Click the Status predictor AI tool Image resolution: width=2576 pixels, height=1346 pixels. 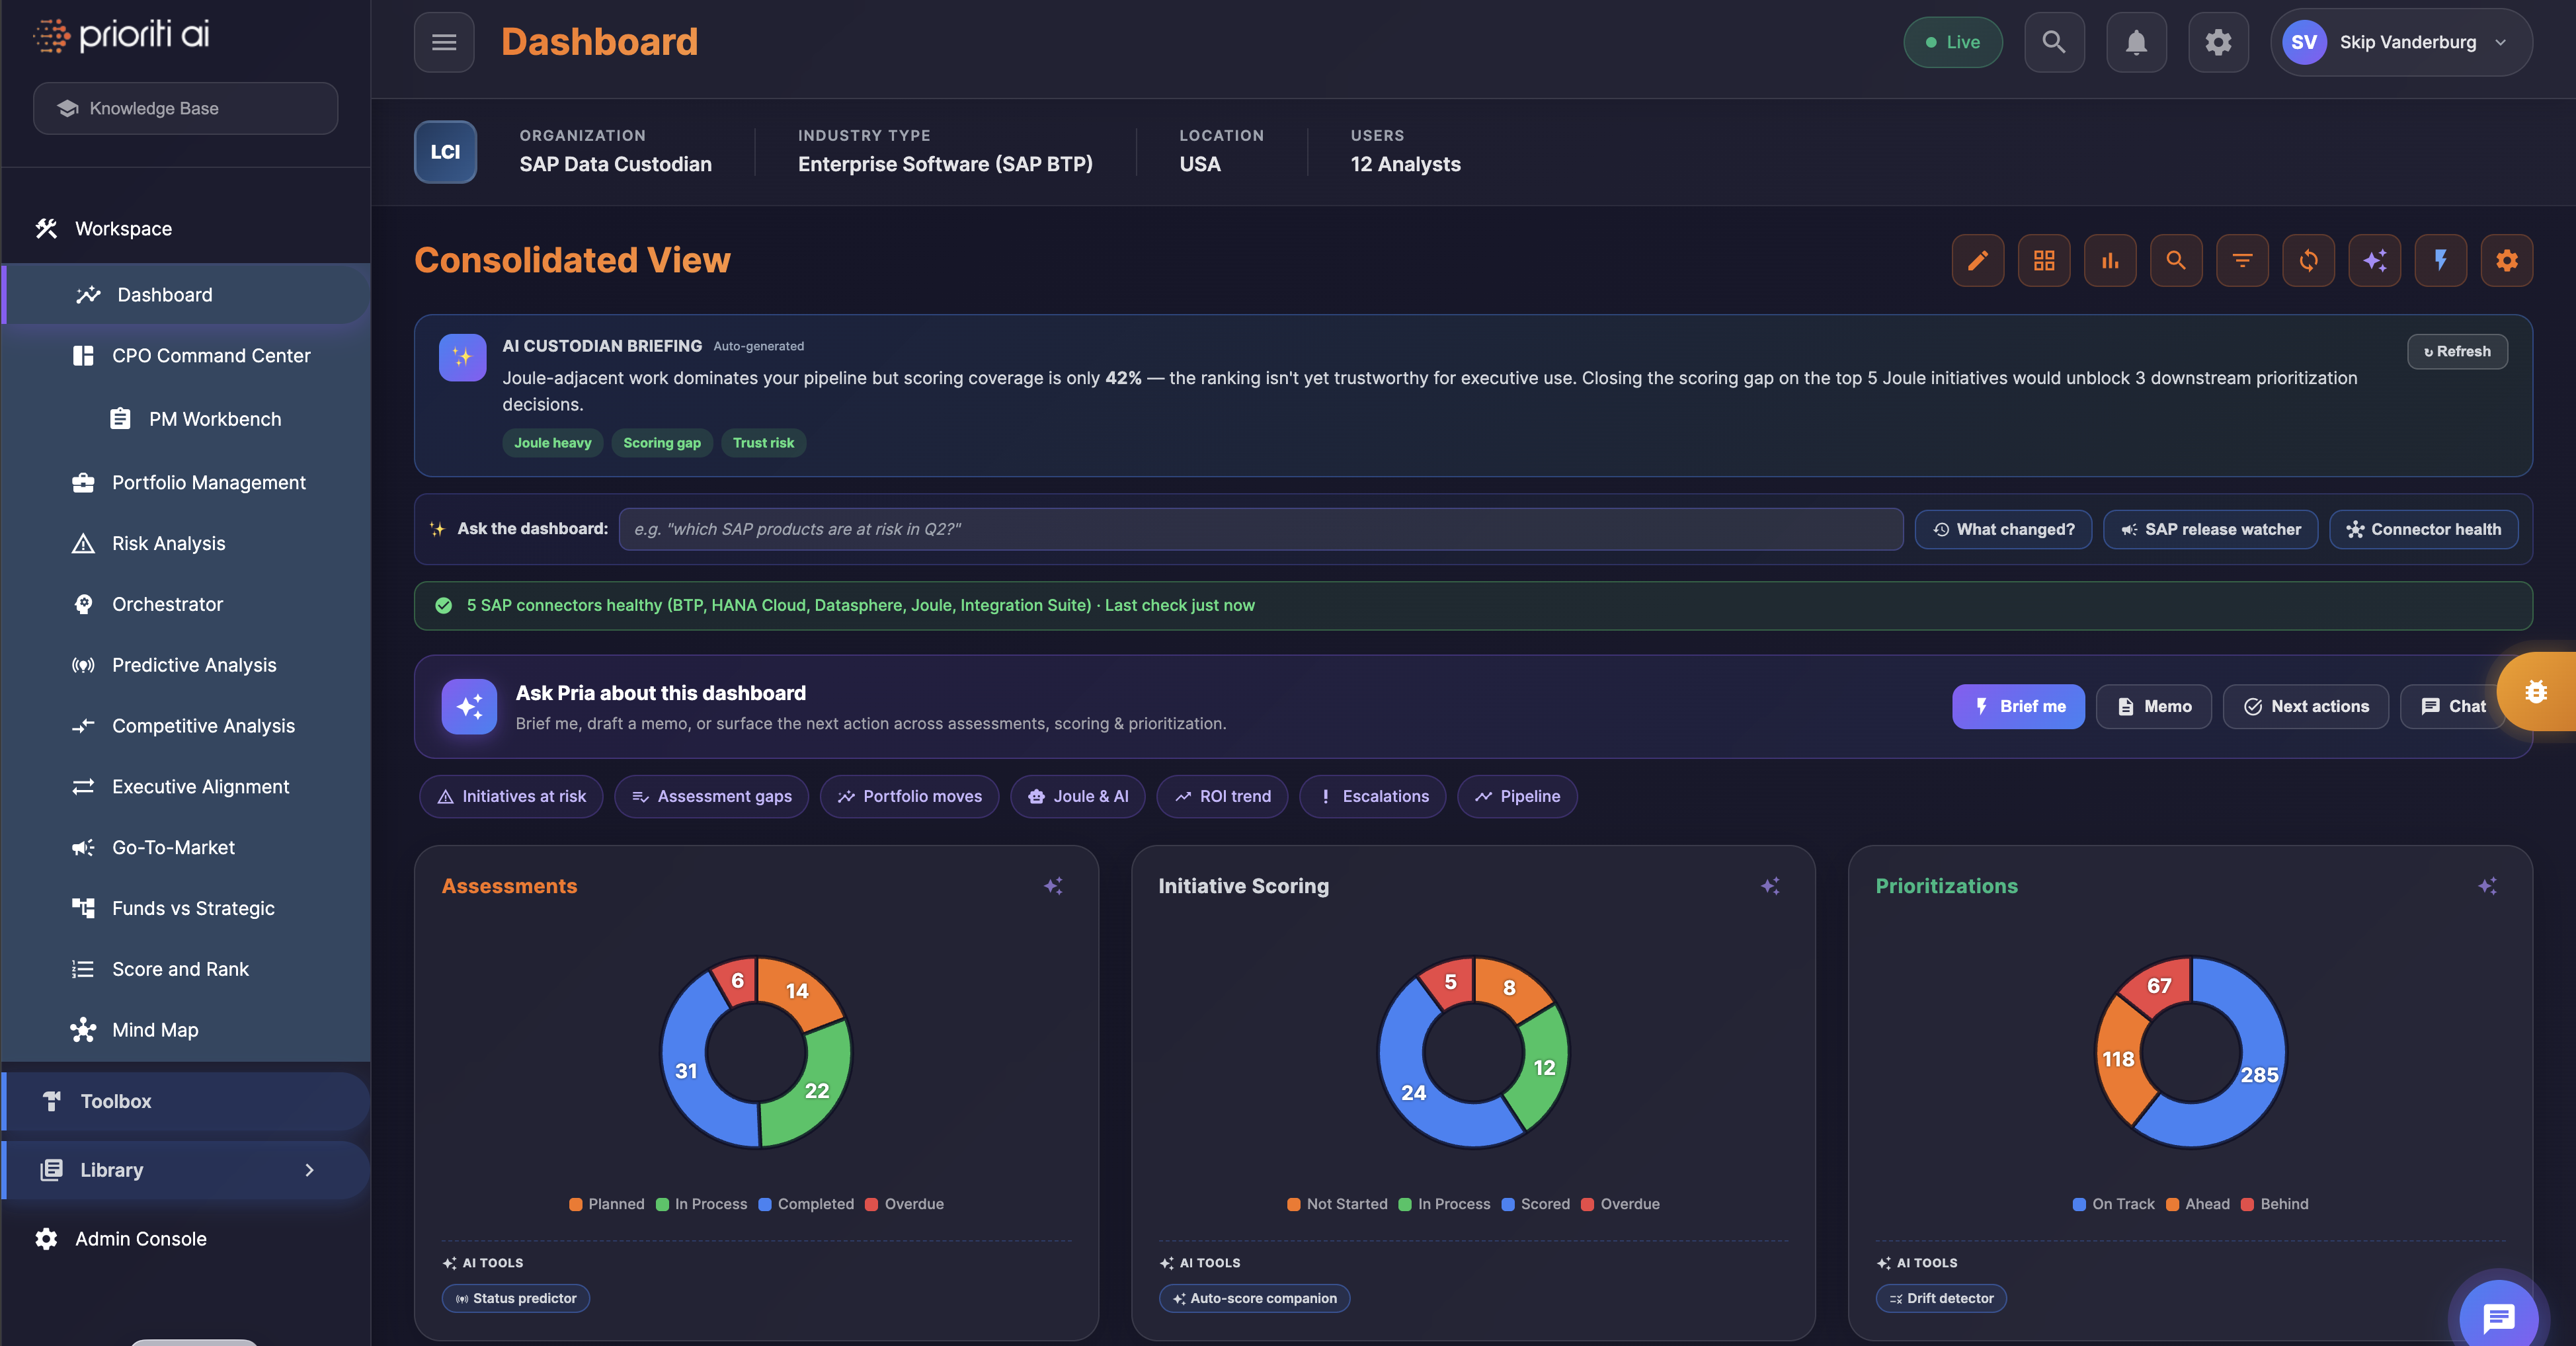[x=516, y=1299]
